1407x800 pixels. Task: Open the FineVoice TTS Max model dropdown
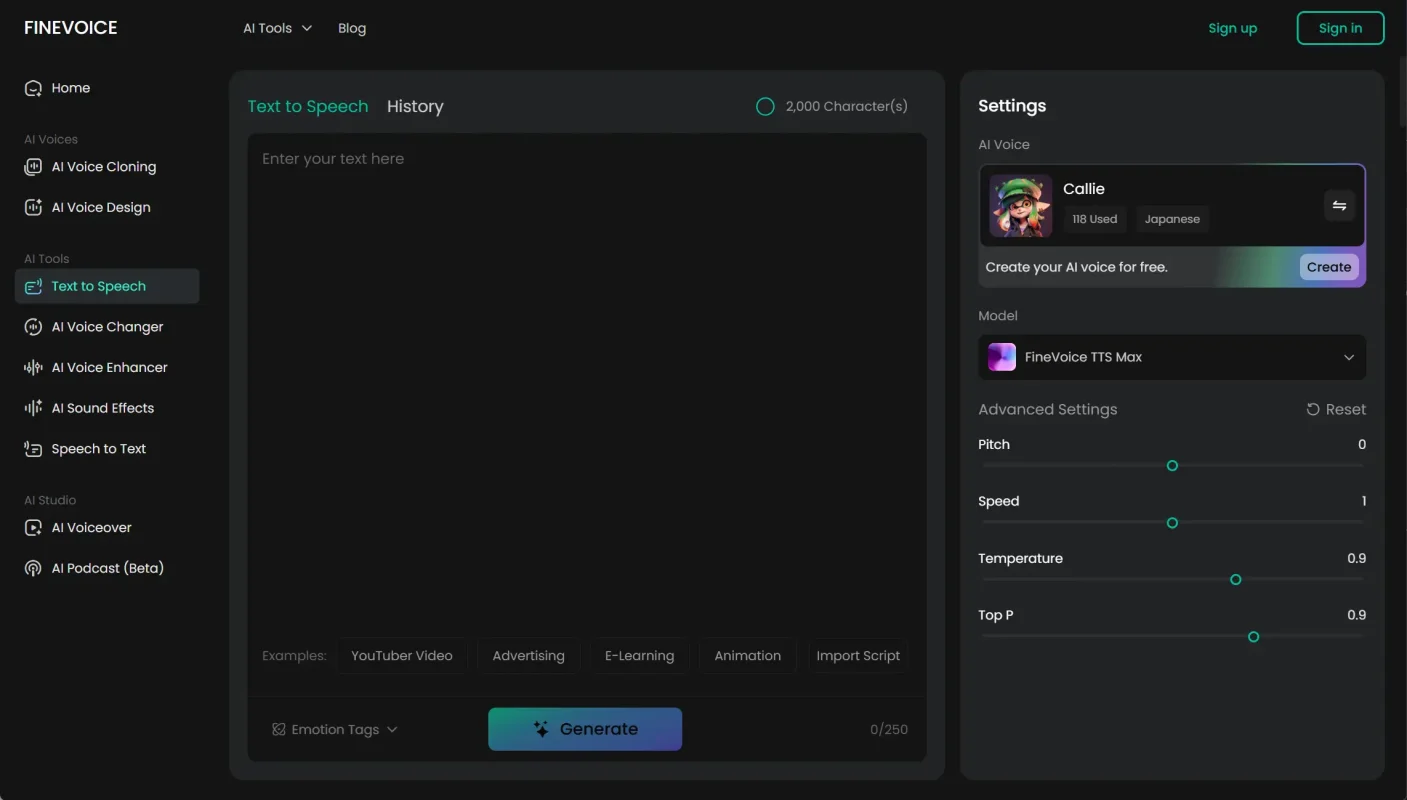(1171, 357)
